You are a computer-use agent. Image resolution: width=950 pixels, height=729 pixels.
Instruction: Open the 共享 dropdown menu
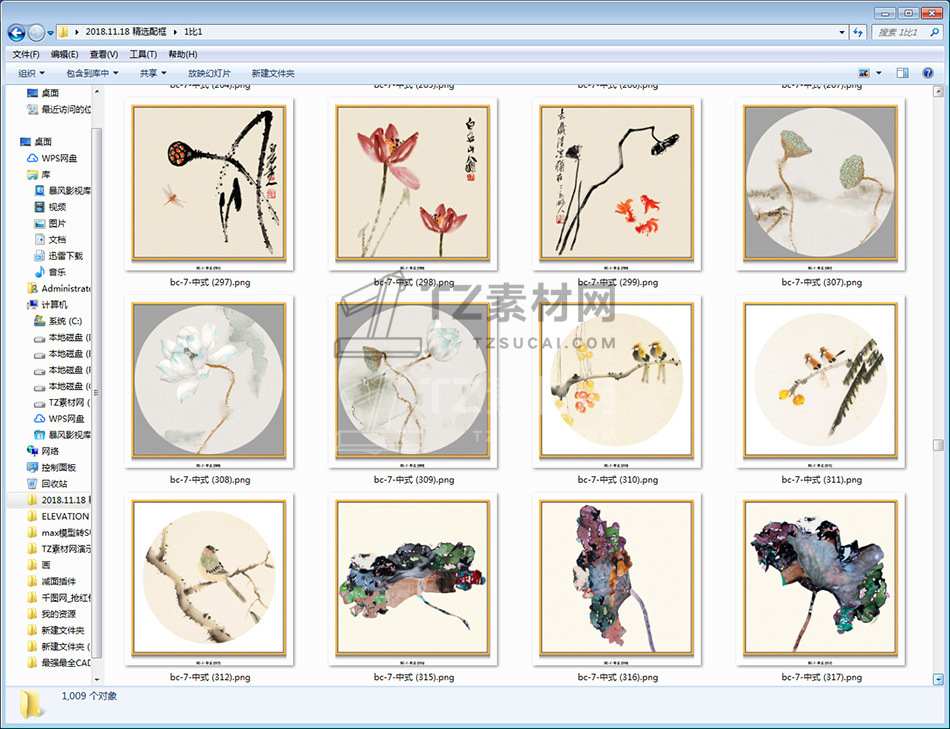[153, 73]
